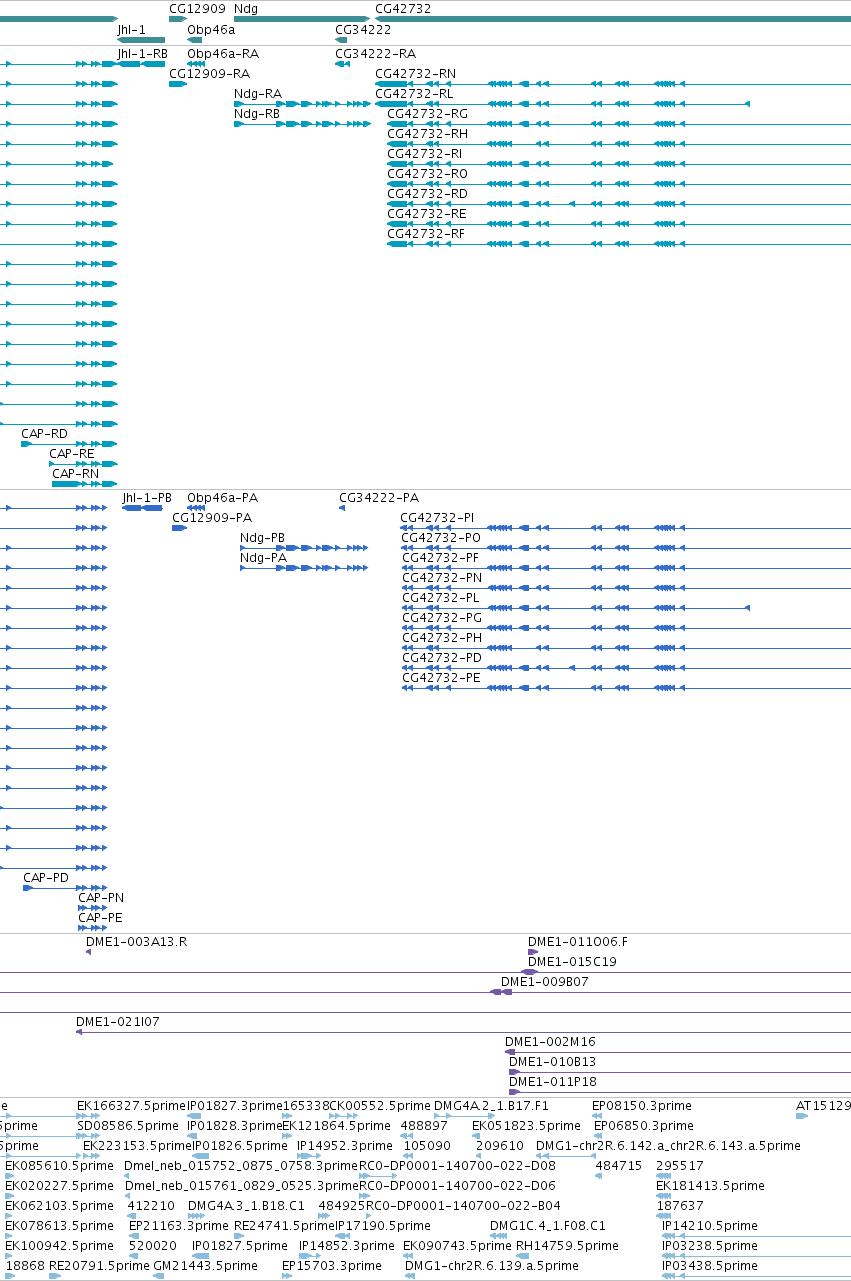Select EST IP03438.5prime

point(710,1265)
